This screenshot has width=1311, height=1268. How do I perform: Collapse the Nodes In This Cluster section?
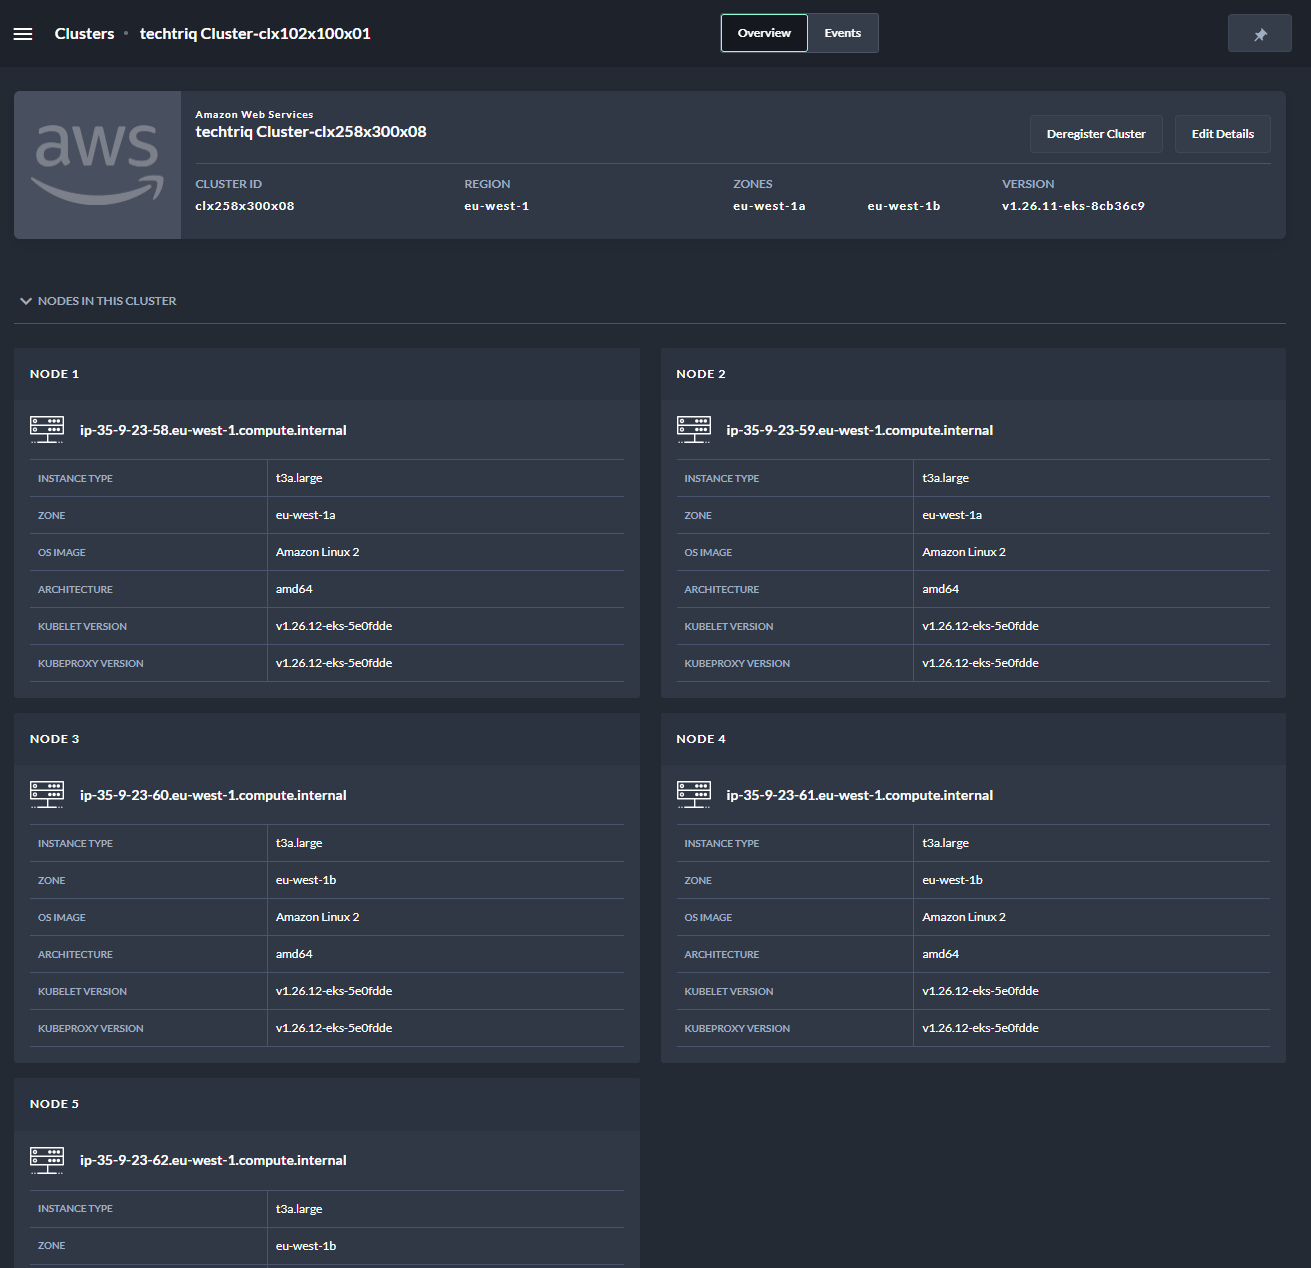point(26,301)
